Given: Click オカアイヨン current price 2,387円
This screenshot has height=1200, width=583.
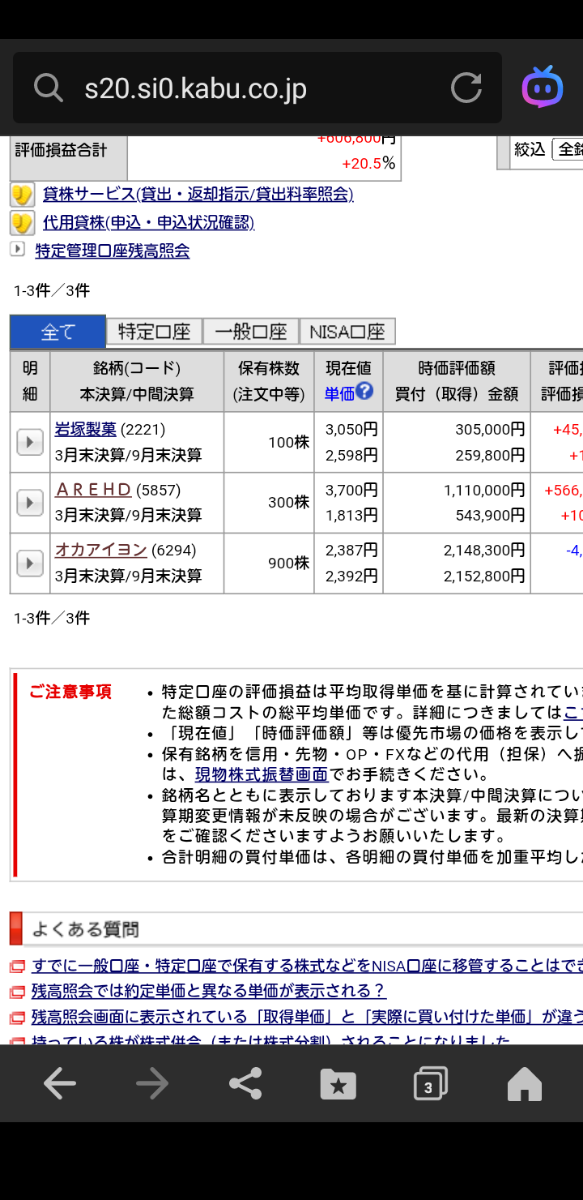Looking at the screenshot, I should (x=351, y=550).
